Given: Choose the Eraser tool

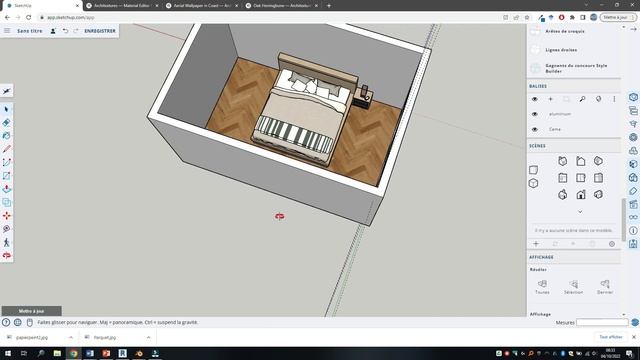Looking at the screenshot, I should click(6, 122).
